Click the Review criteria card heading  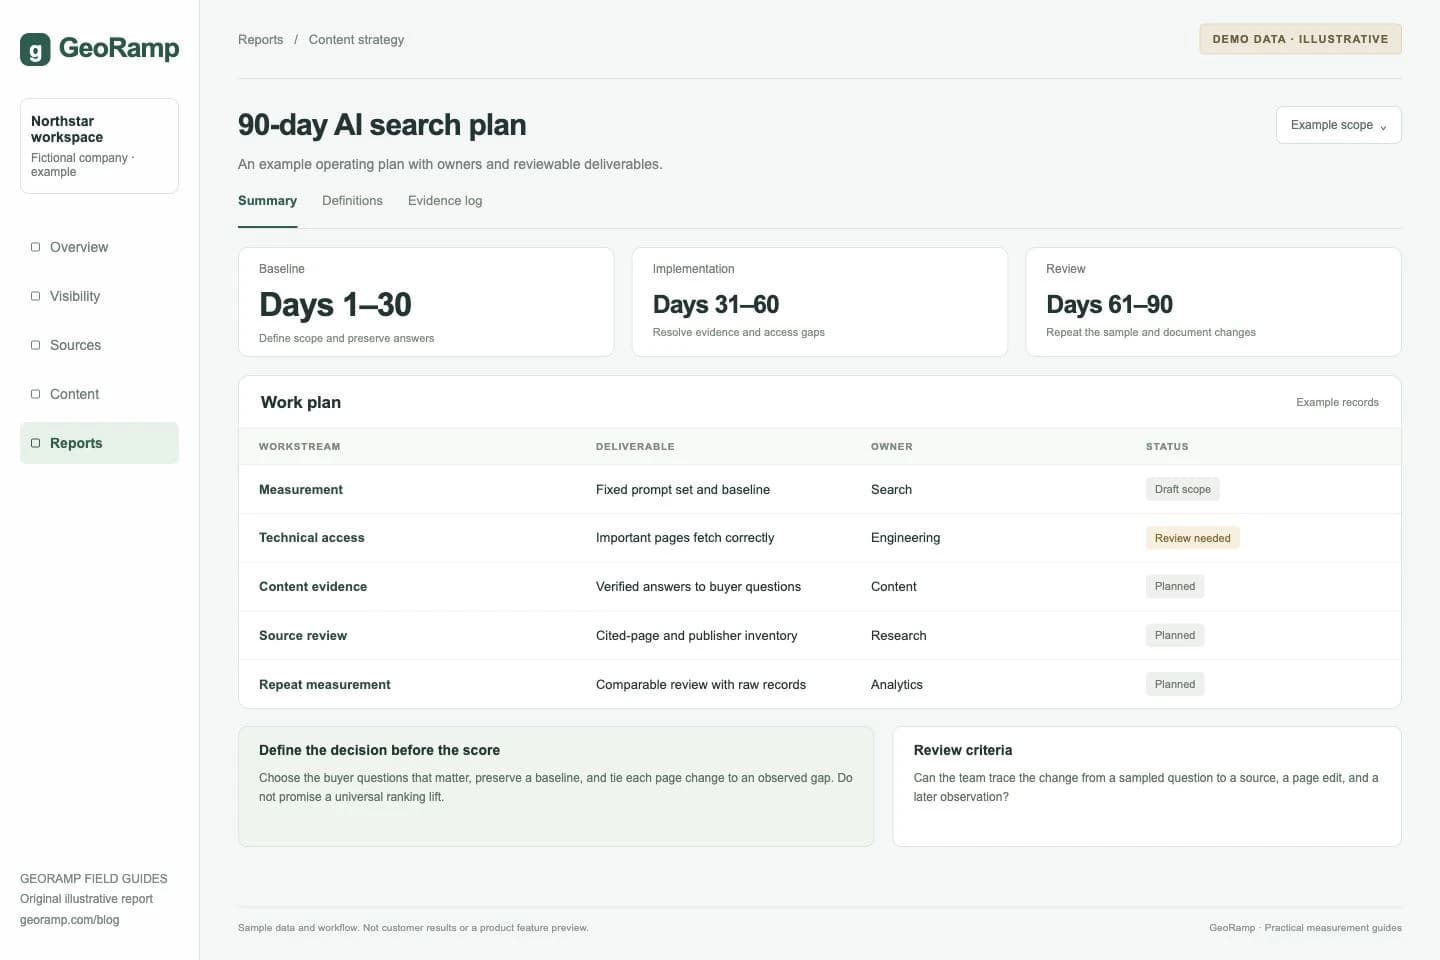tap(962, 750)
